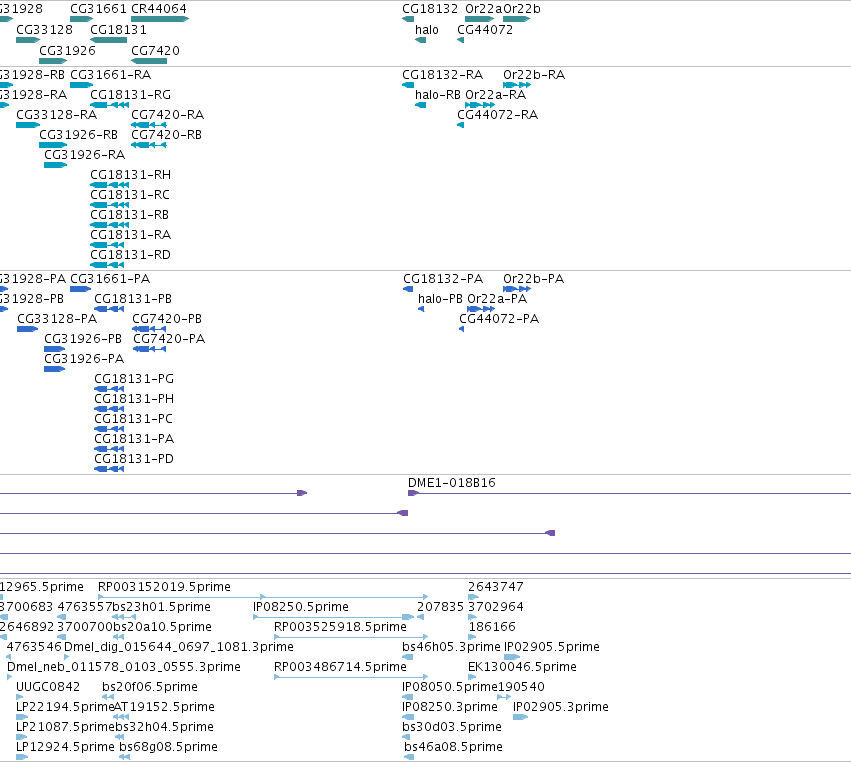Click the CG18131-RC transcript label
This screenshot has height=762, width=851.
pos(130,195)
